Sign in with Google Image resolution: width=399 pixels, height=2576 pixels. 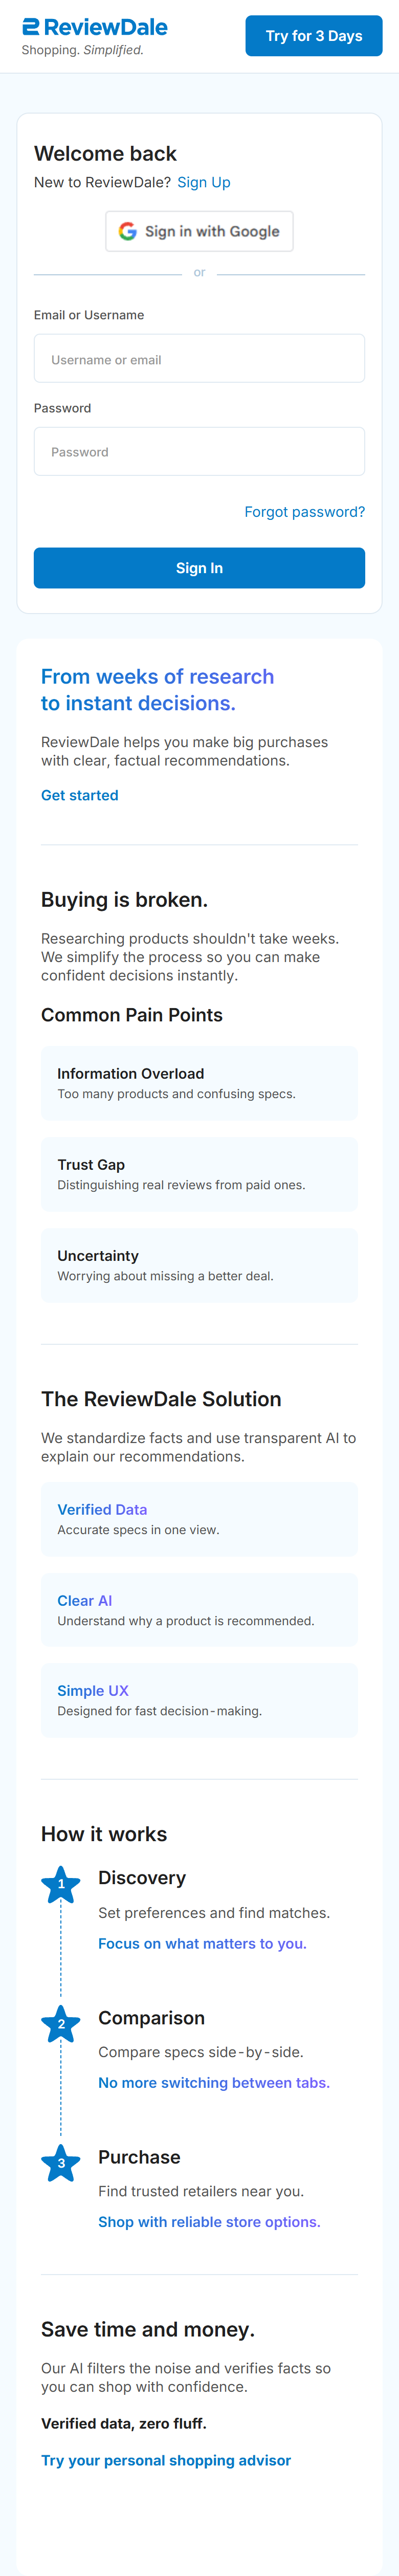pyautogui.click(x=199, y=231)
